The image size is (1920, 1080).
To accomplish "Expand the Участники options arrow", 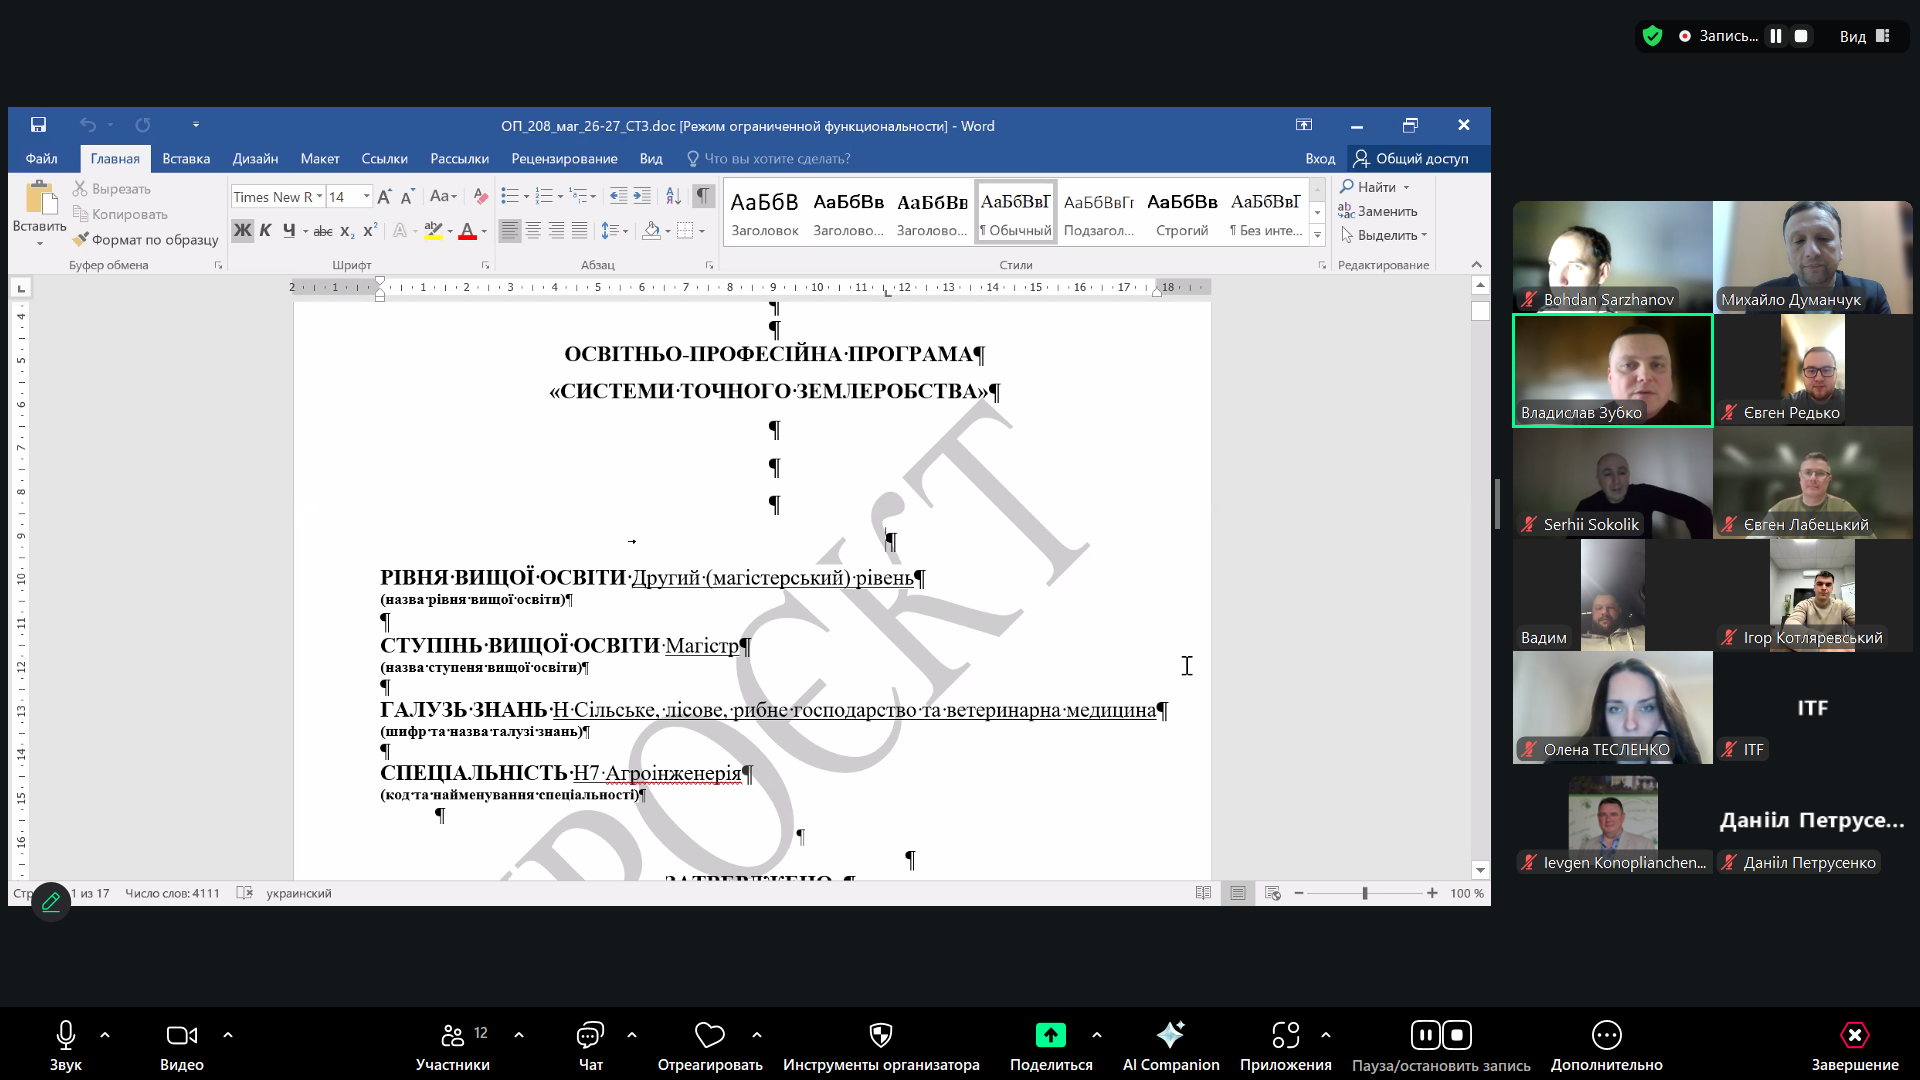I will click(x=519, y=1035).
